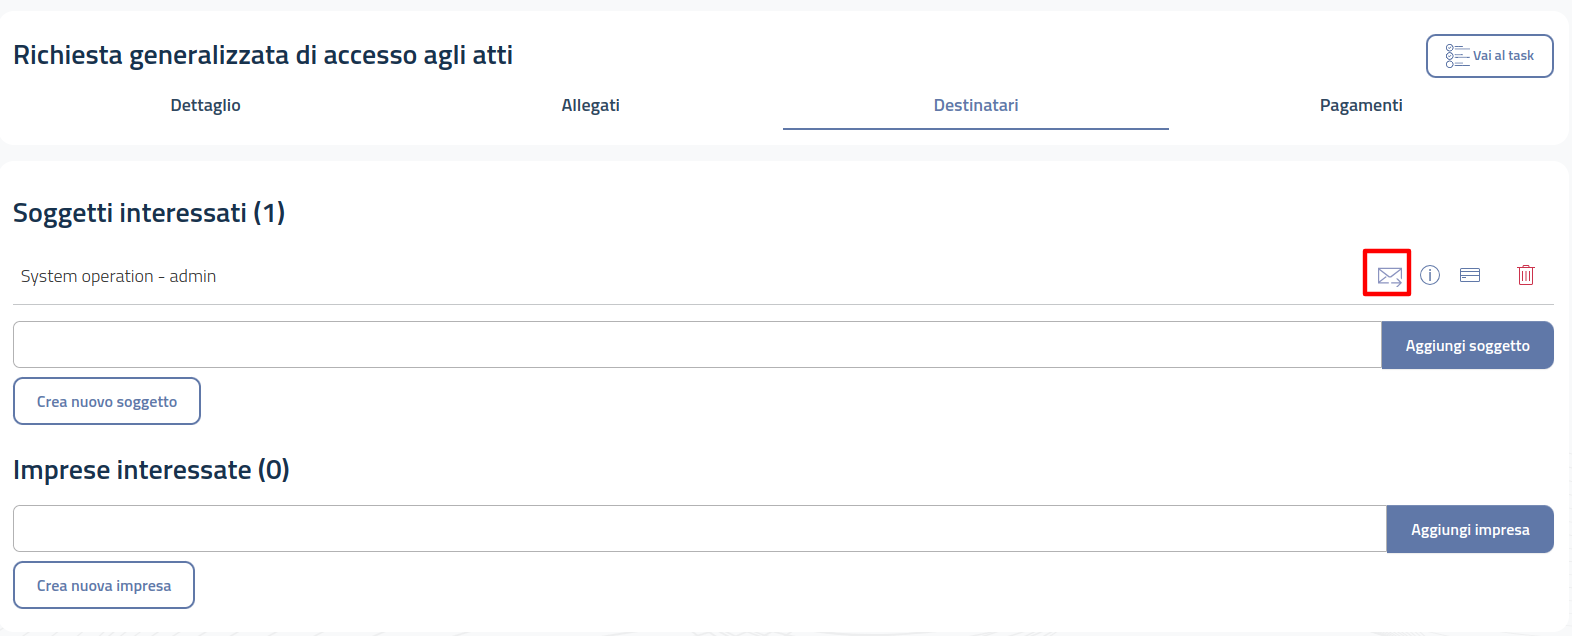Focus the company search input field

(699, 529)
